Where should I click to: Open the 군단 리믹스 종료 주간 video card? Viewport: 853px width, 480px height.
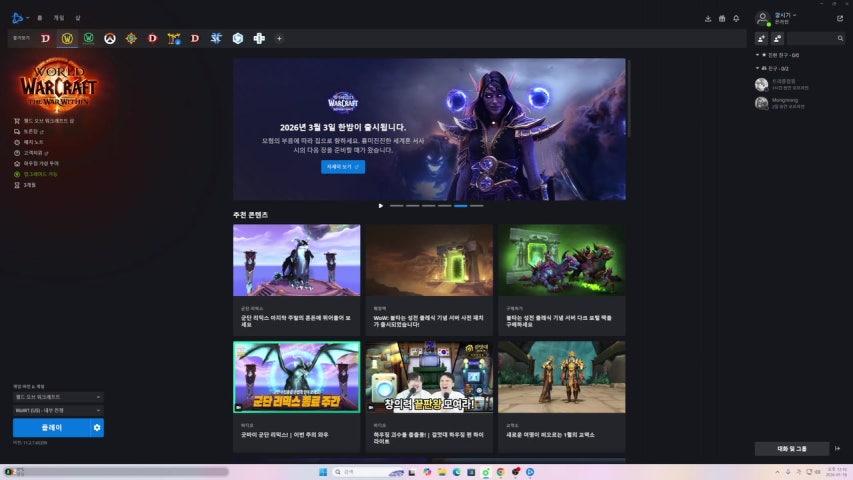pos(296,396)
